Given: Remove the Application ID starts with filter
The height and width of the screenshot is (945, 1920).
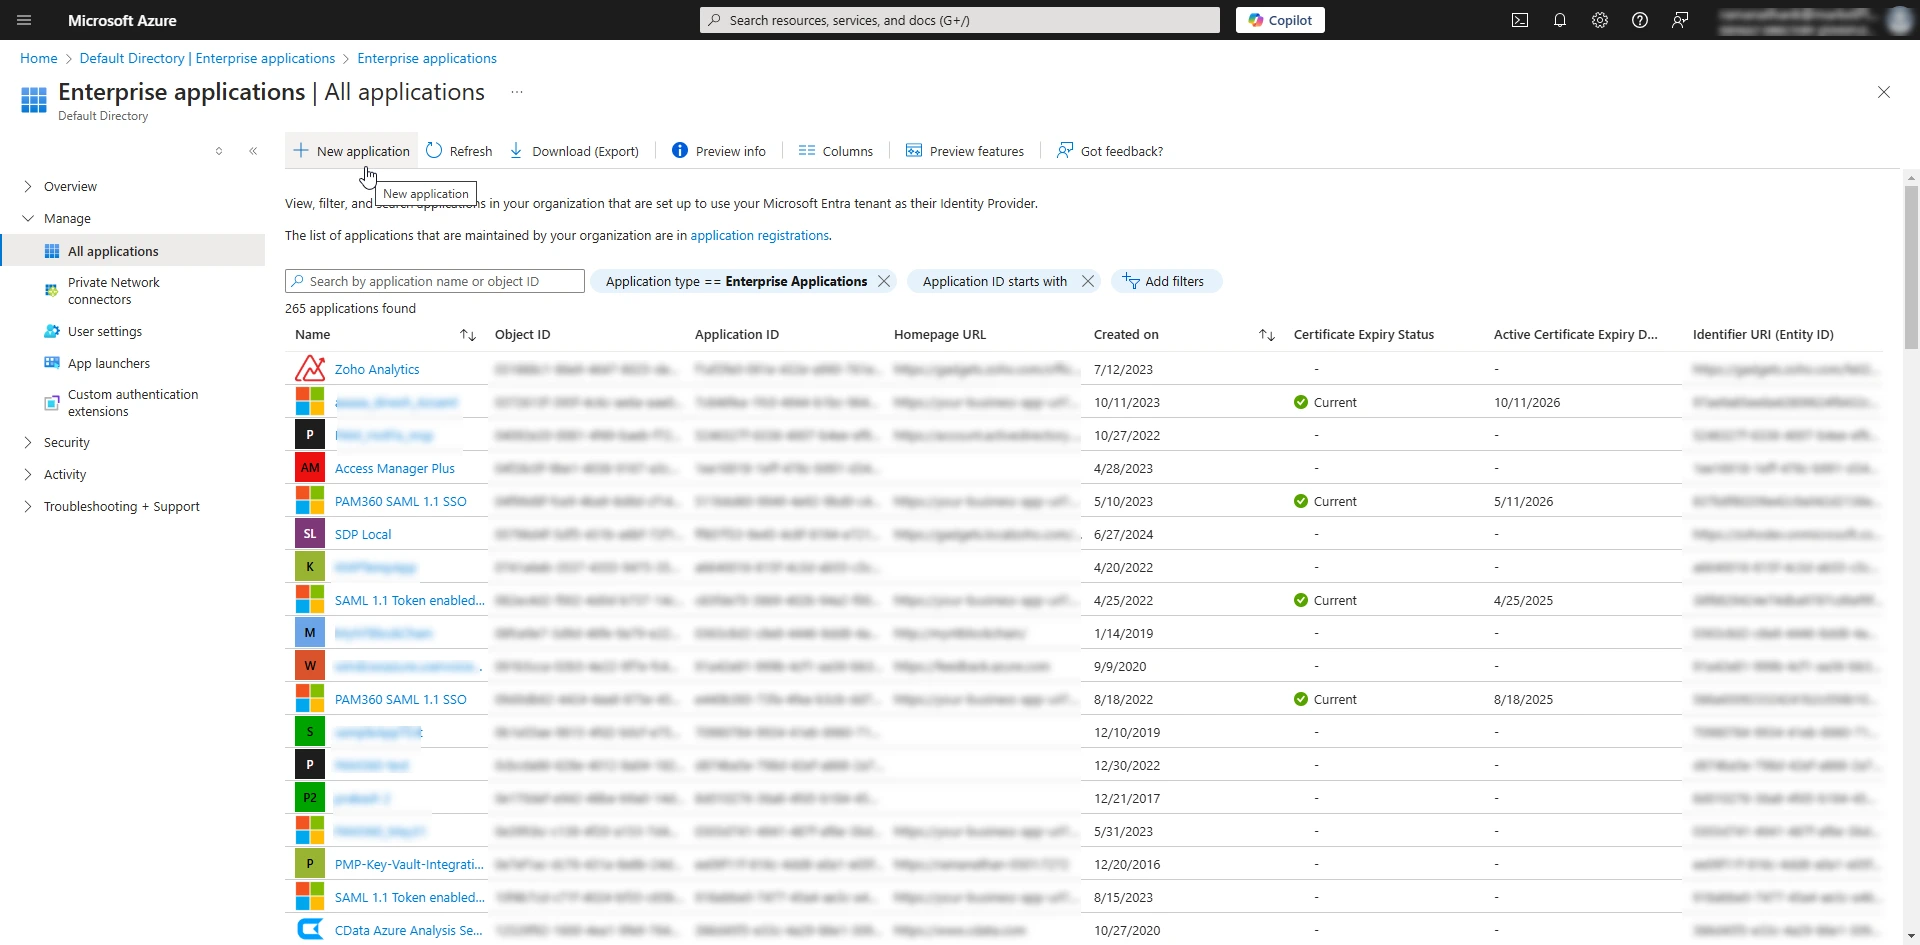Looking at the screenshot, I should tap(1088, 281).
